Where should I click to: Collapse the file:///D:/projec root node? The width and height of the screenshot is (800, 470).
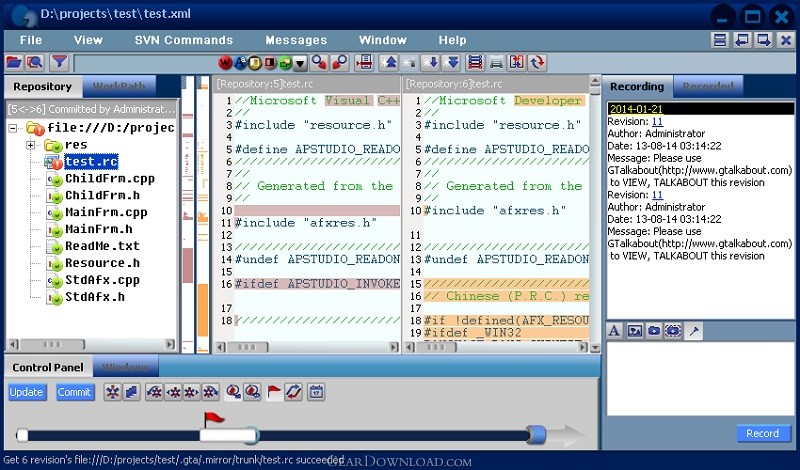pos(13,128)
